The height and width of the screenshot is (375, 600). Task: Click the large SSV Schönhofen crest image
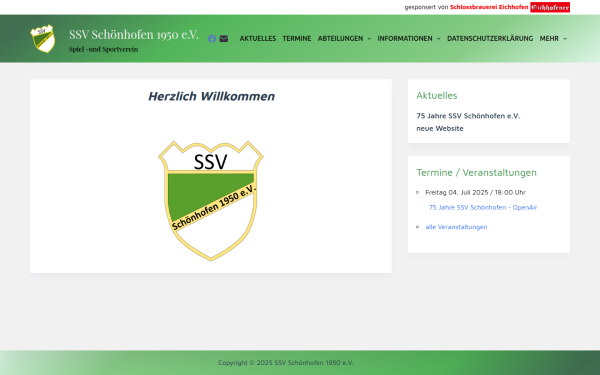[x=210, y=201]
